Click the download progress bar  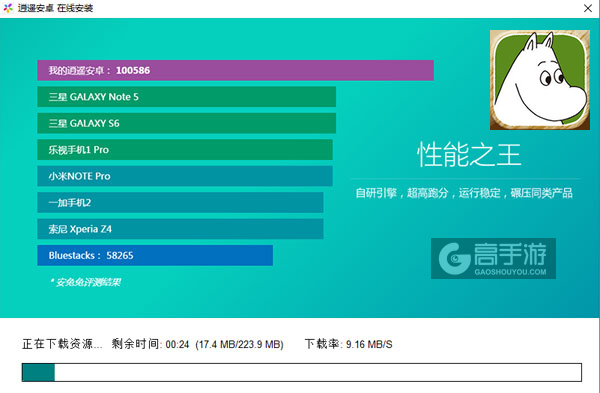pos(302,372)
